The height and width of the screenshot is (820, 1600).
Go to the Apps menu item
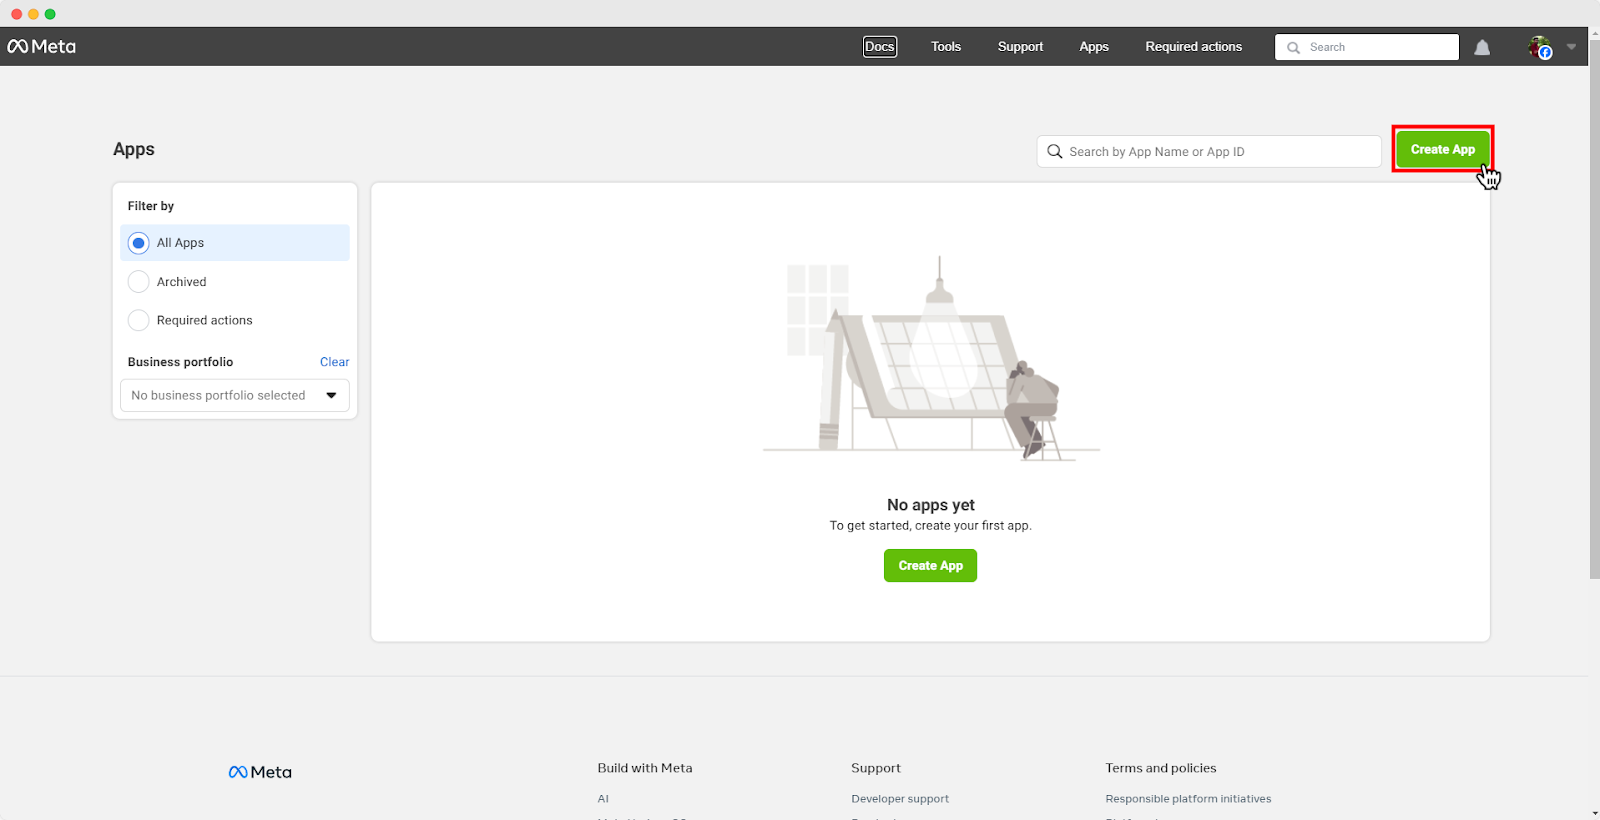1094,47
